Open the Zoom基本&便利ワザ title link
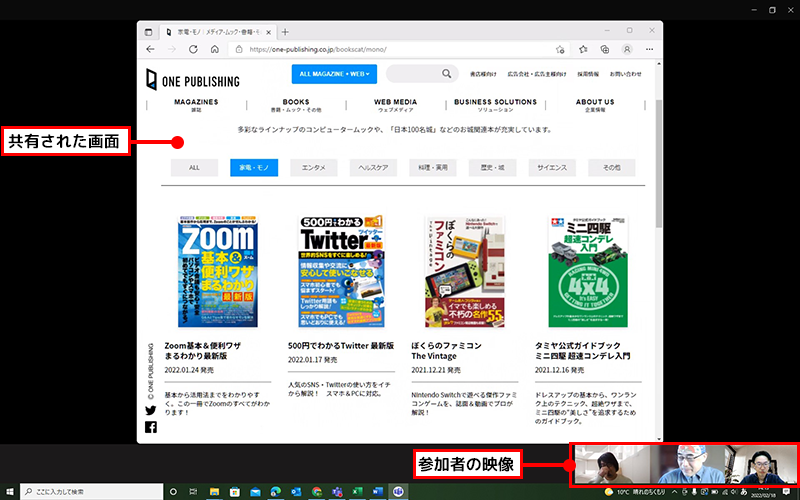This screenshot has height=500, width=800. 203,351
